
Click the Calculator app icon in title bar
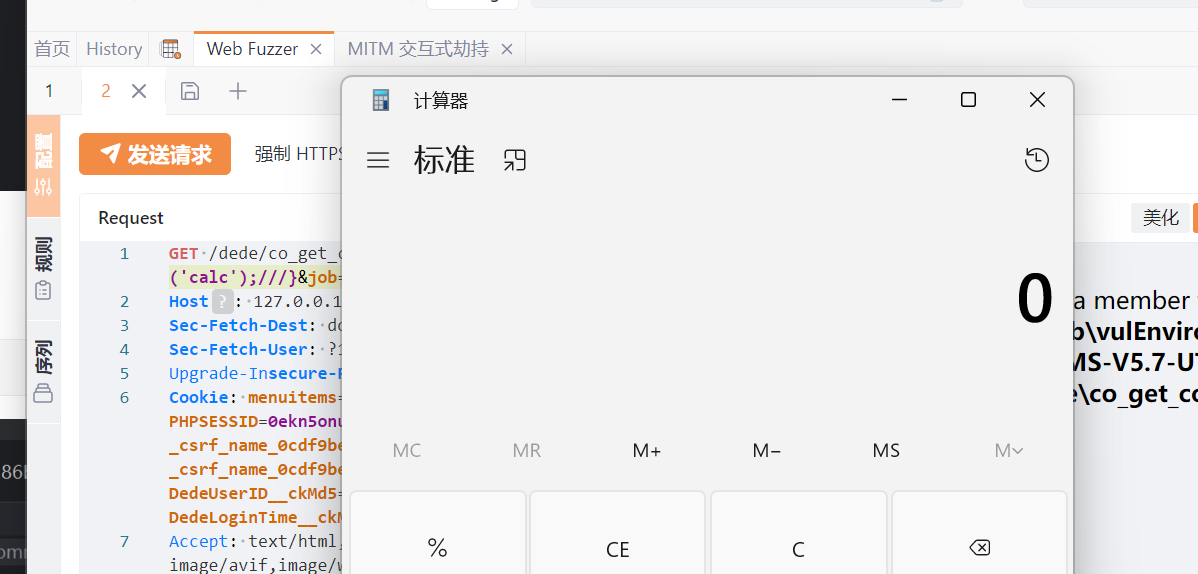(380, 100)
